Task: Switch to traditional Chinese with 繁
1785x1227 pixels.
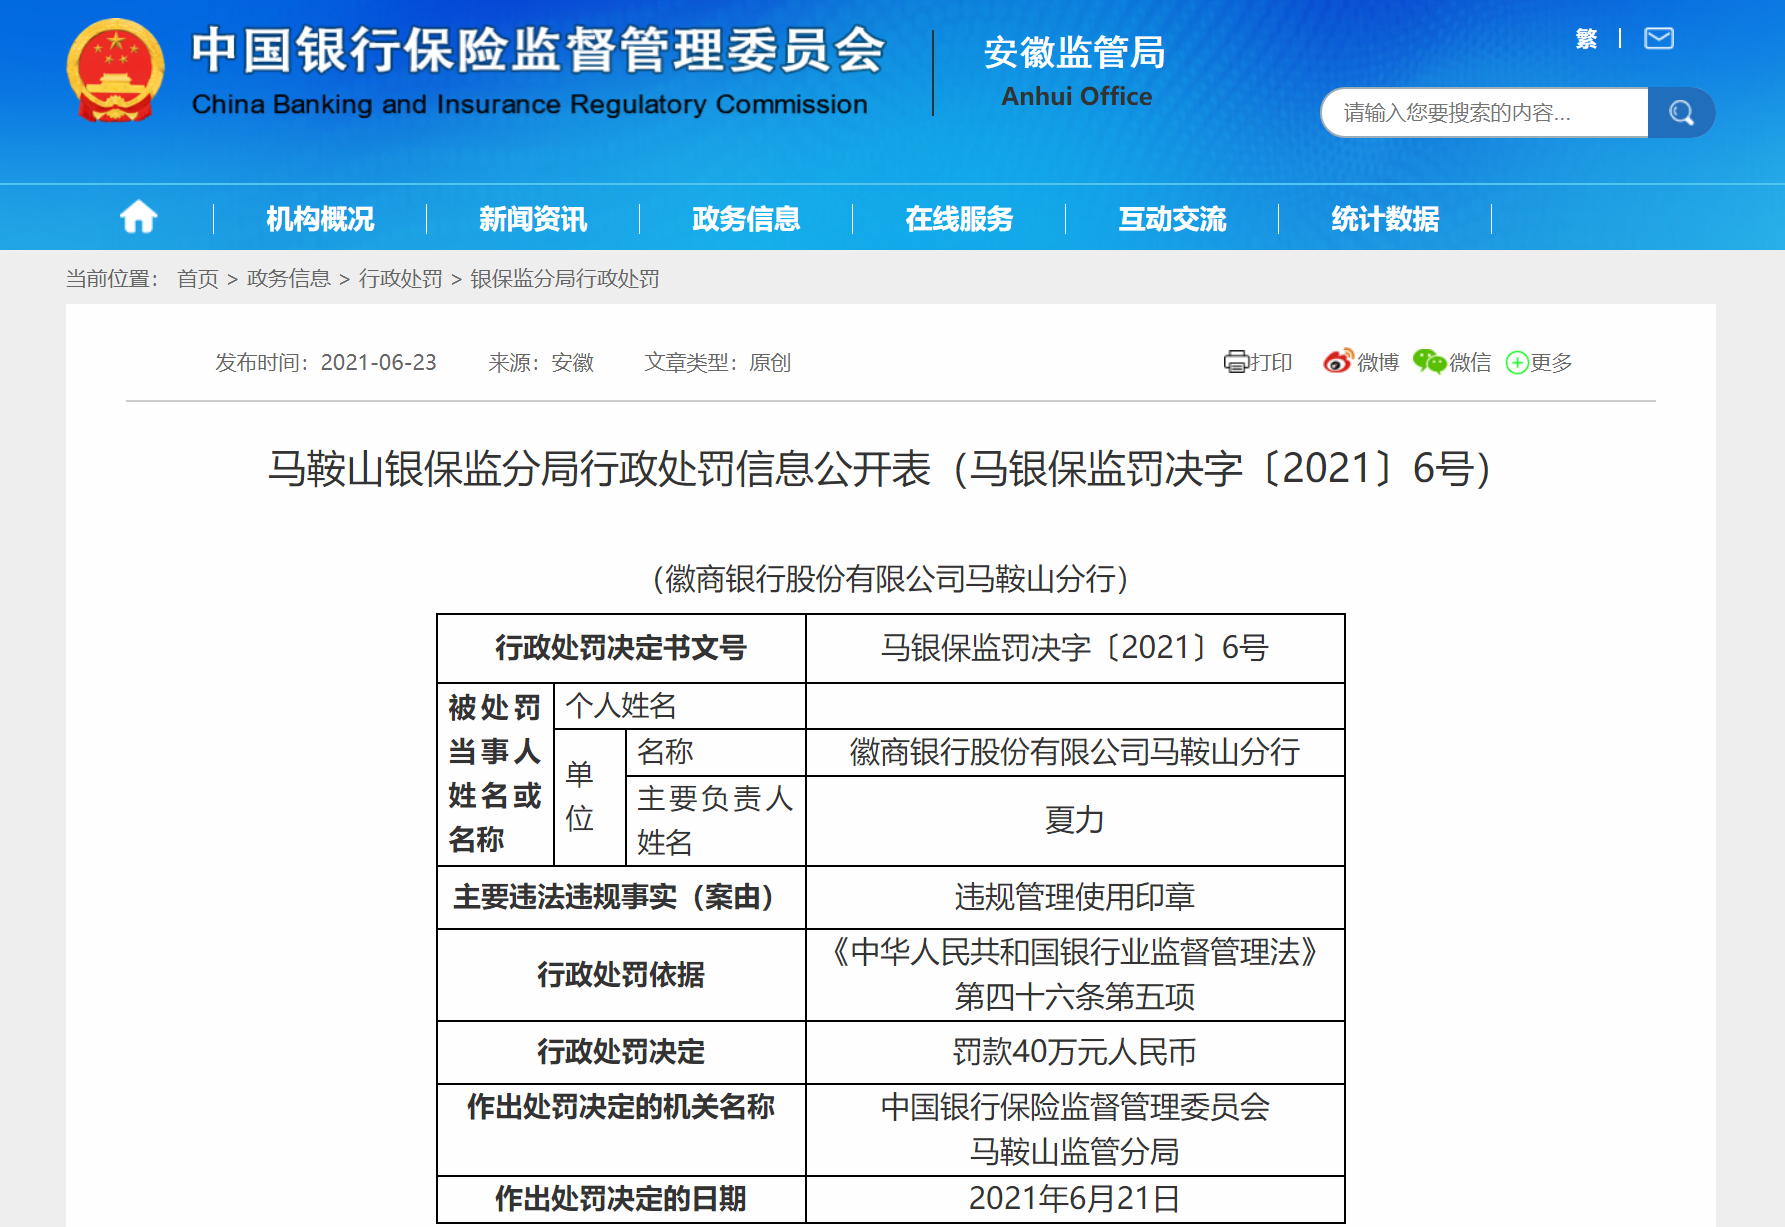Action: pos(1586,39)
